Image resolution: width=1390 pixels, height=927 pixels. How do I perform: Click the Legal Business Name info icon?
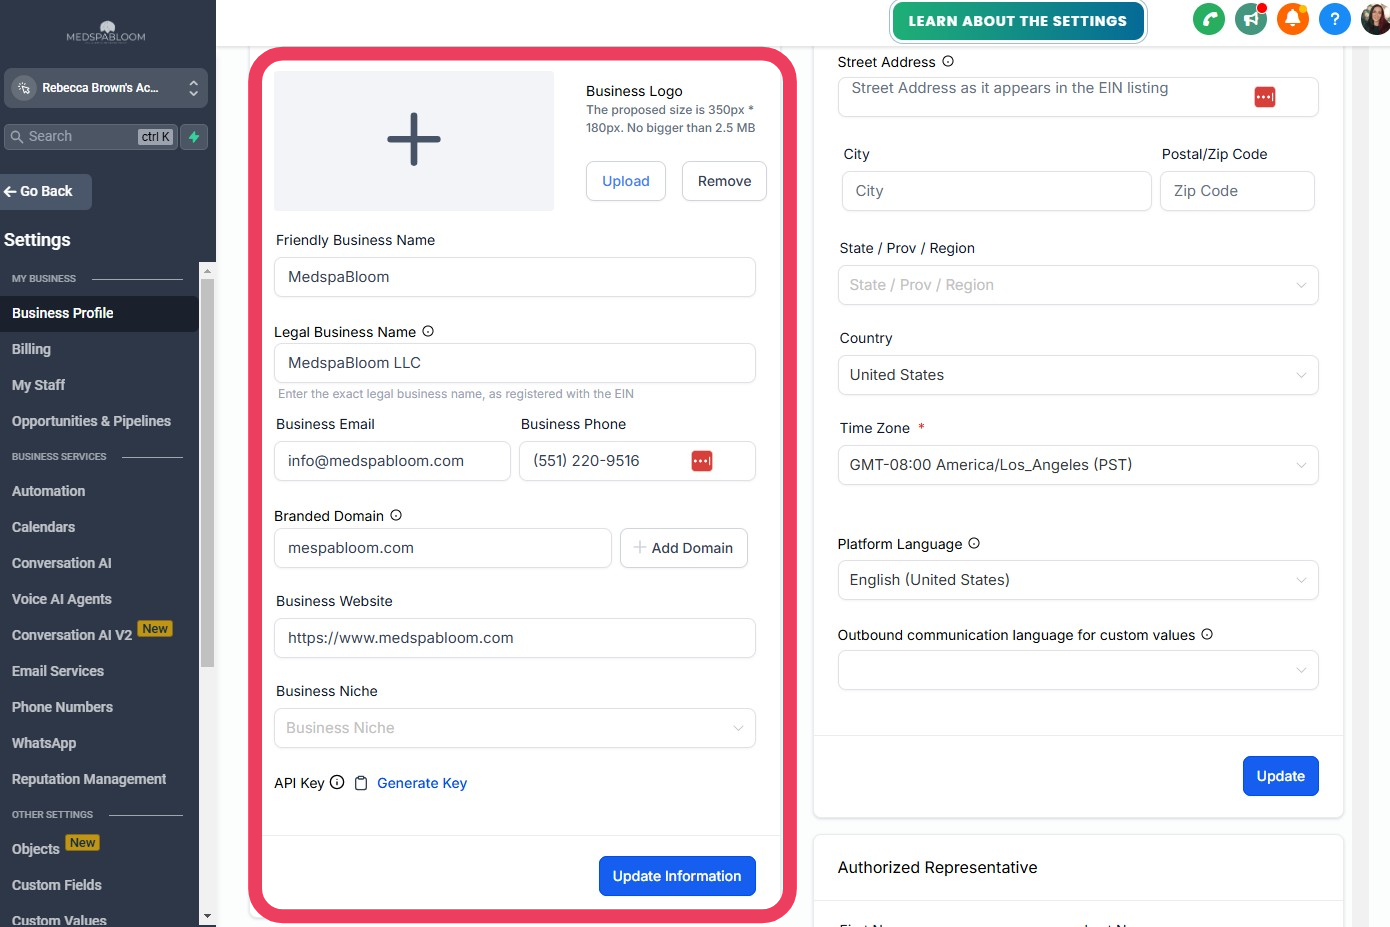428,331
